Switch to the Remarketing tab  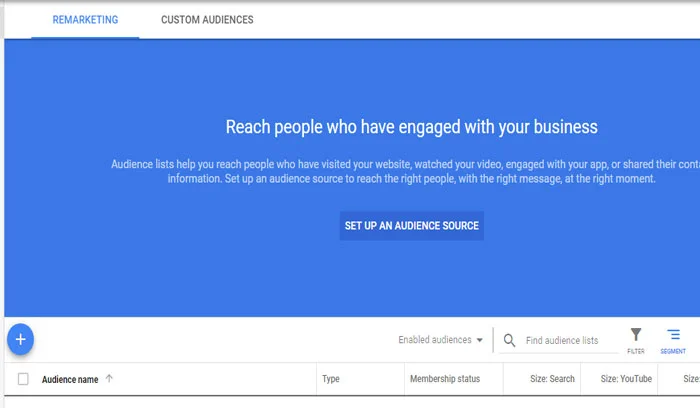coord(85,20)
